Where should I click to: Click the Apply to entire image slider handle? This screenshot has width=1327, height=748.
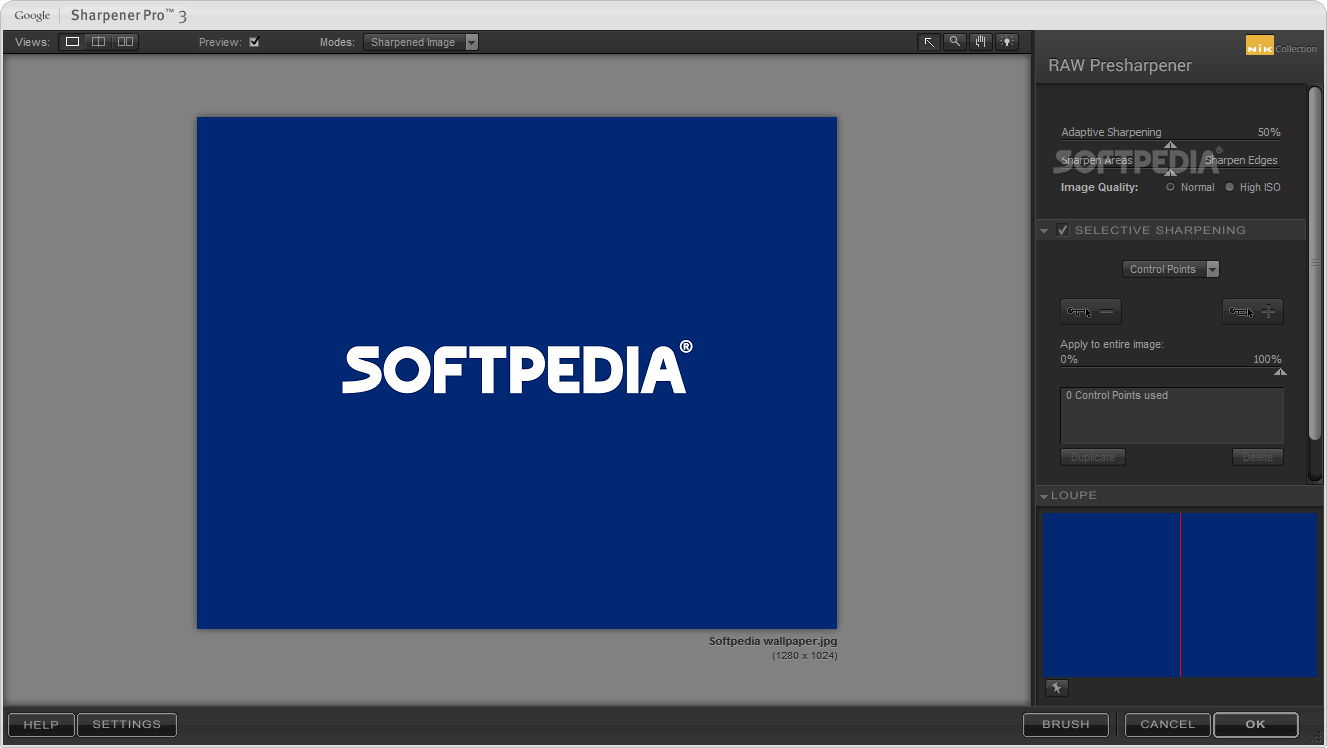pos(1281,371)
